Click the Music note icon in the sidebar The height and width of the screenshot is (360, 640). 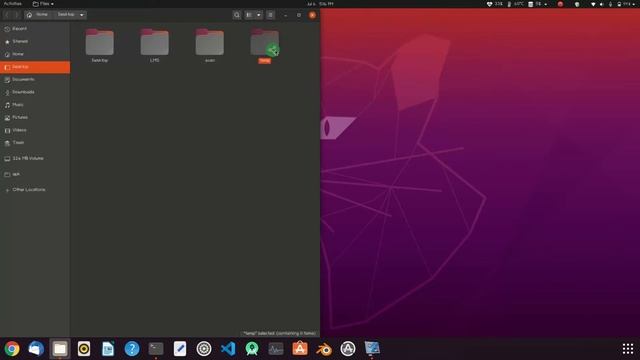pyautogui.click(x=7, y=105)
